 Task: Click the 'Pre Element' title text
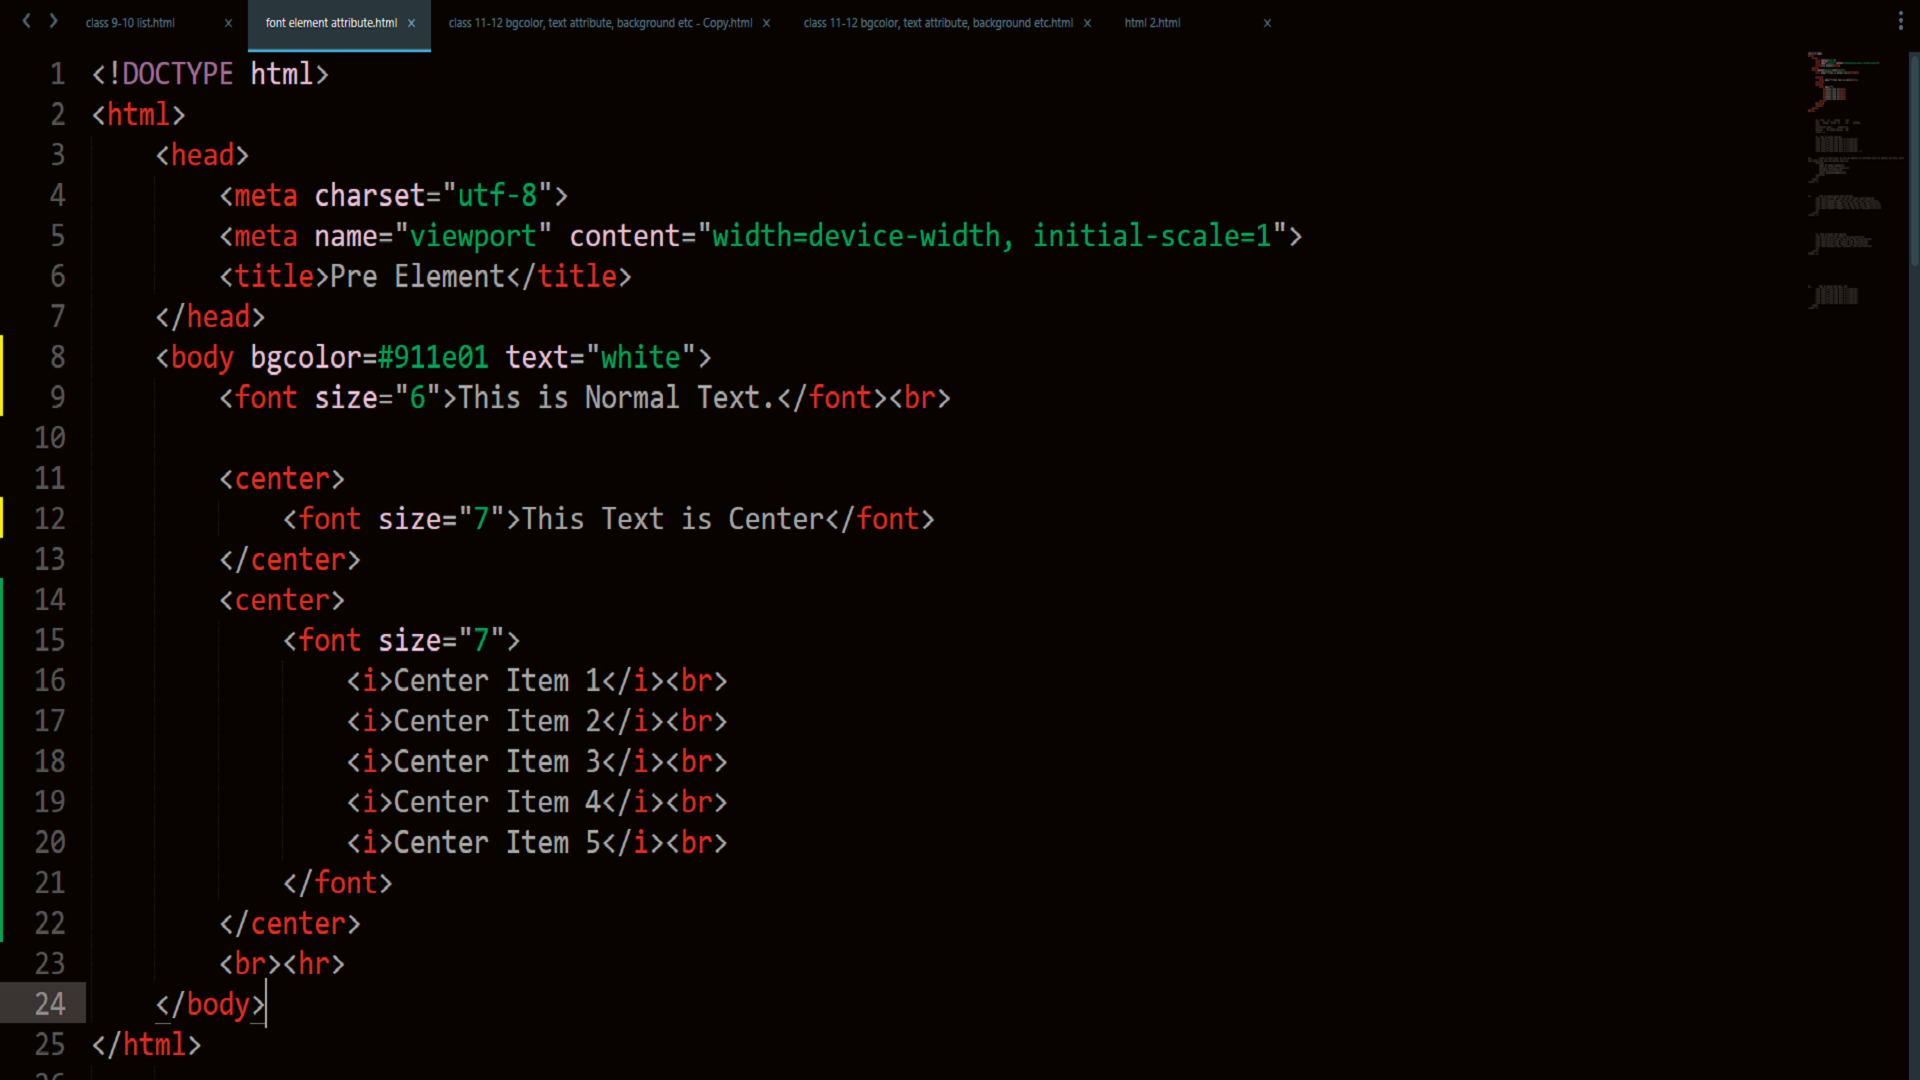click(417, 277)
